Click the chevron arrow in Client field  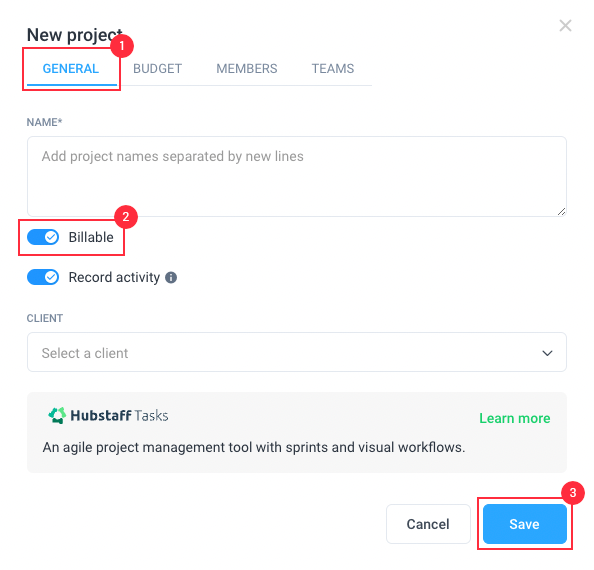click(x=547, y=353)
